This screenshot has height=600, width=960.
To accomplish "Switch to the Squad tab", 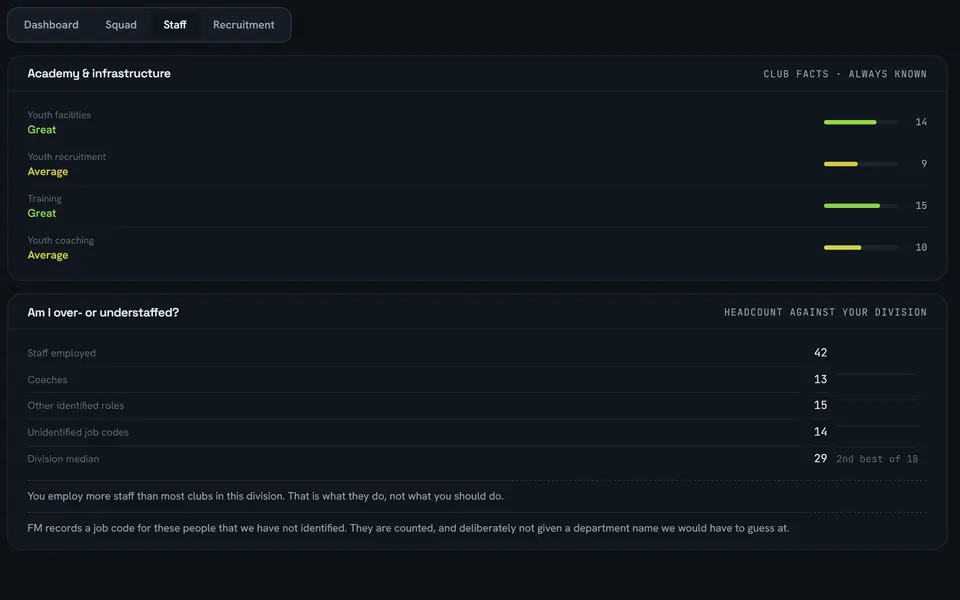I will tap(121, 25).
